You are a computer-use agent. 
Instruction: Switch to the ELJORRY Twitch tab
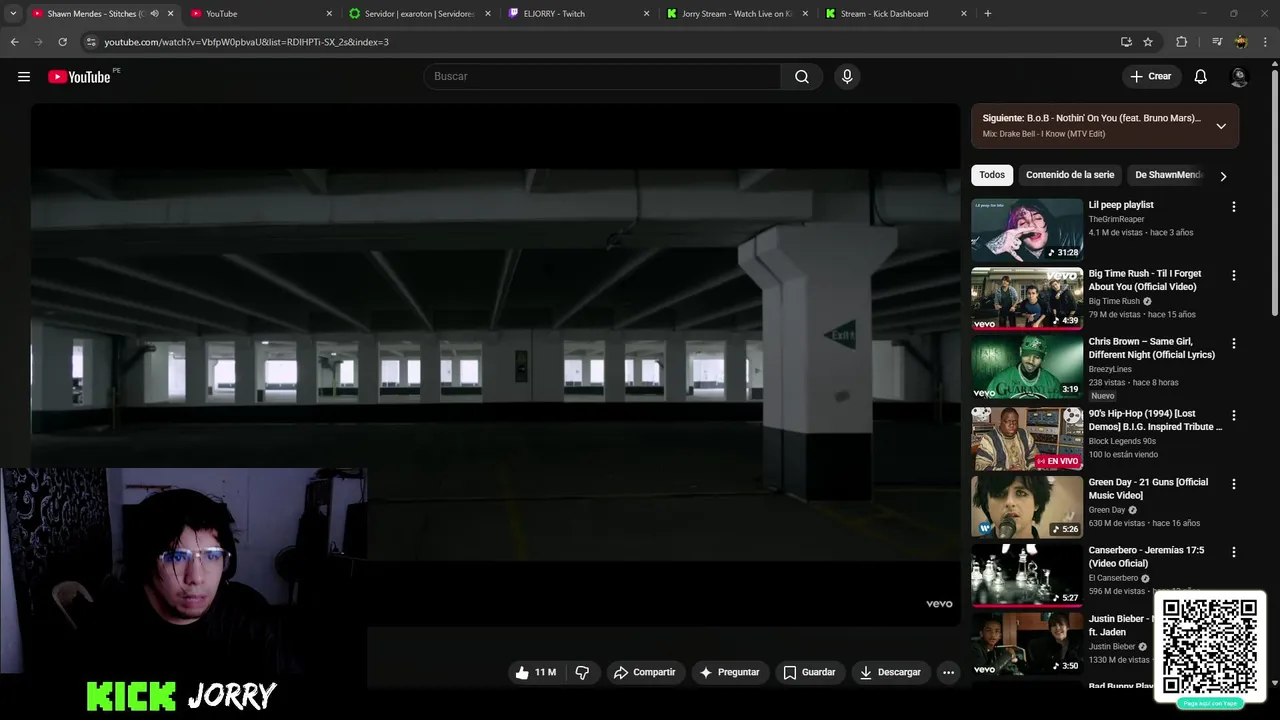[x=579, y=14]
